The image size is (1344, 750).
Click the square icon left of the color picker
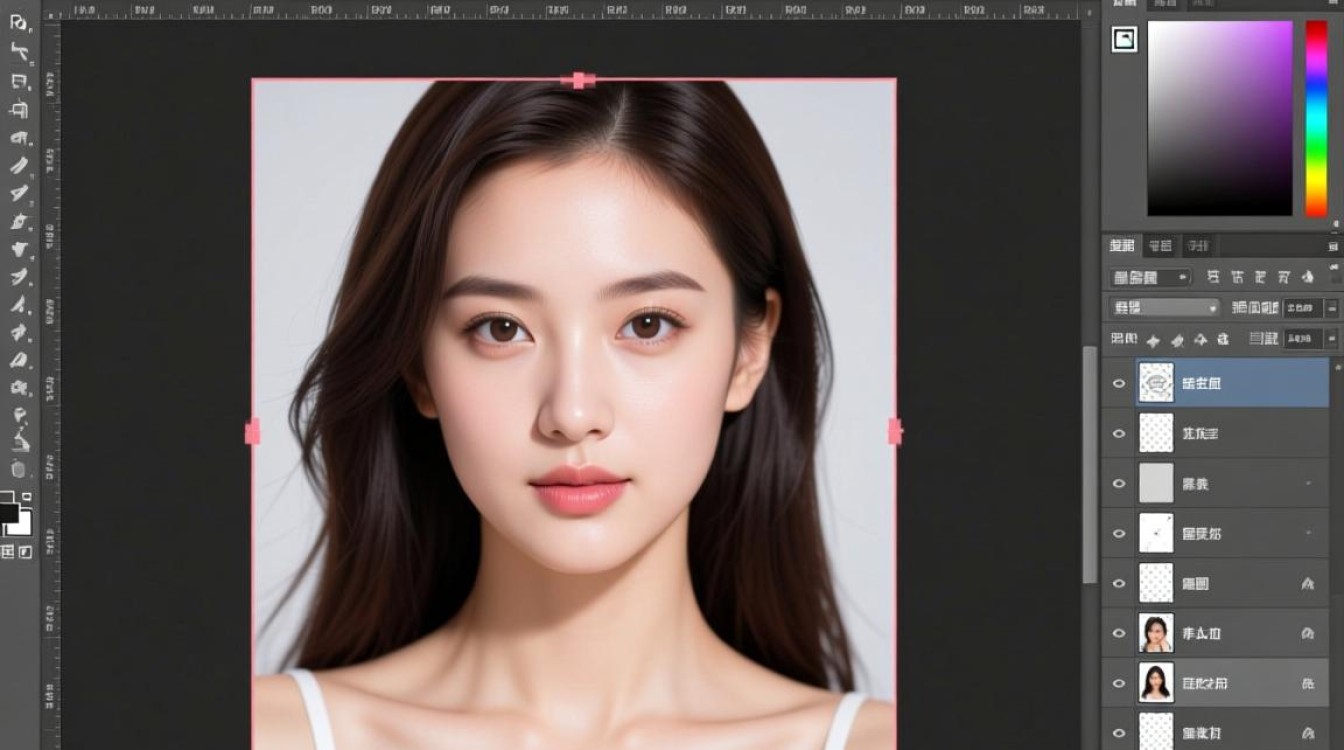[1124, 39]
